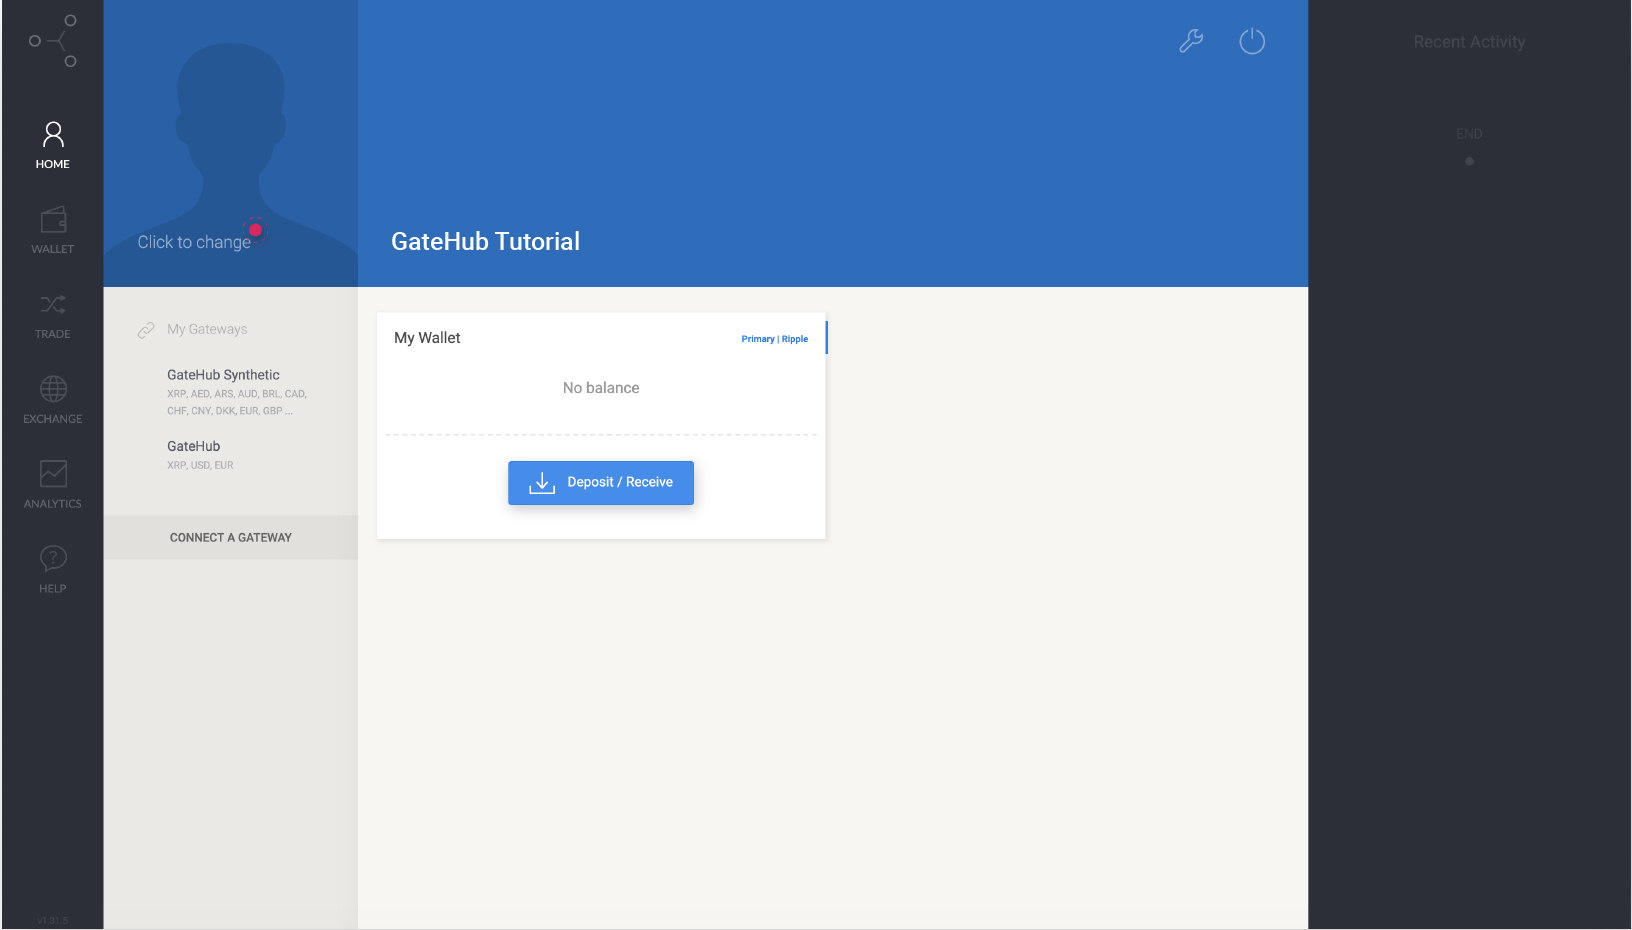
Task: Click the GateHub Tutorial account name
Action: tap(485, 242)
